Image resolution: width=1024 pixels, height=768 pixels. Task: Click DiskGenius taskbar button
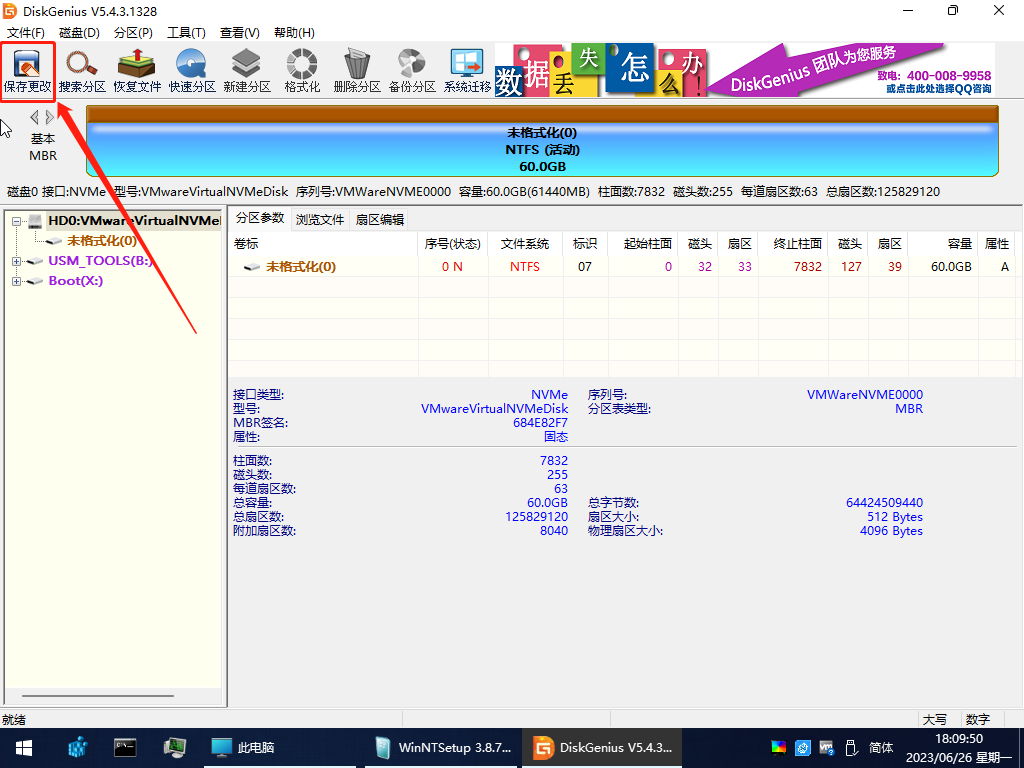(x=602, y=747)
